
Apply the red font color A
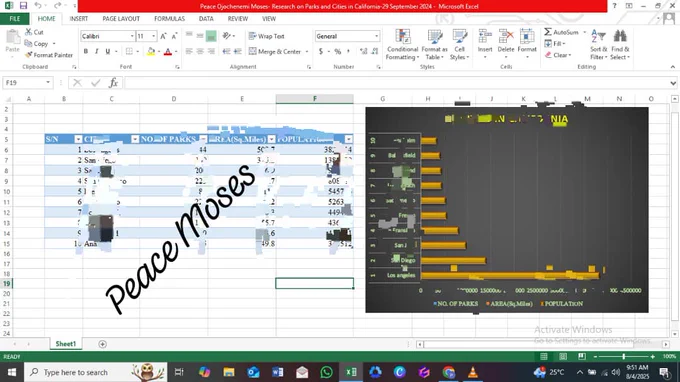click(168, 52)
